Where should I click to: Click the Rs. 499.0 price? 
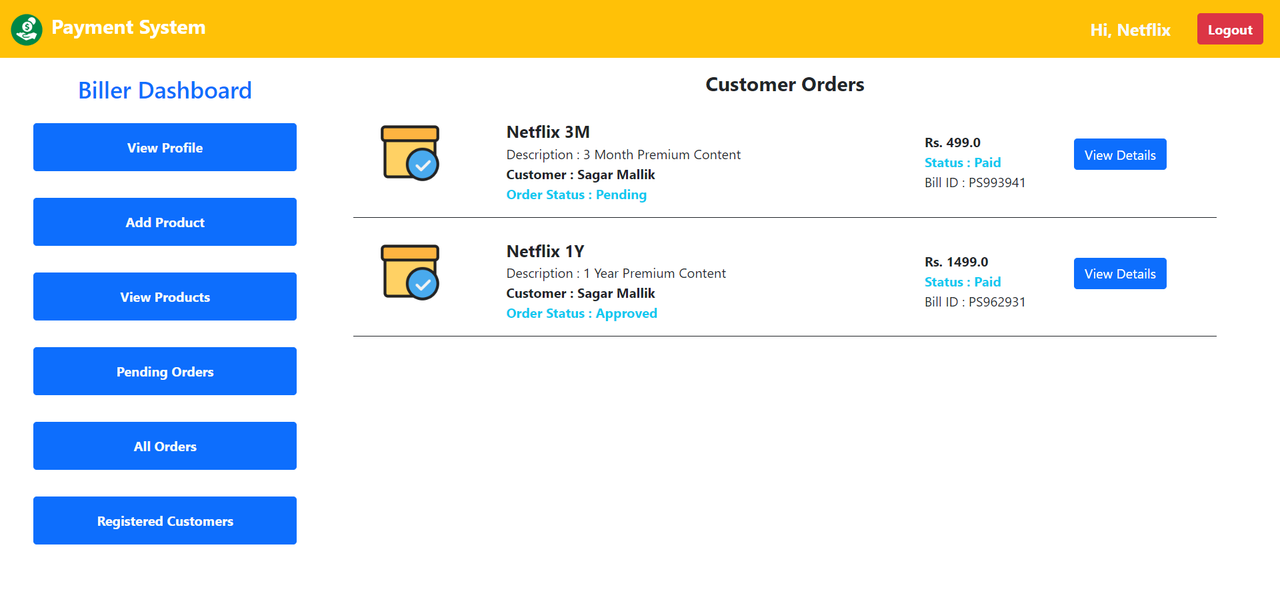pyautogui.click(x=953, y=143)
